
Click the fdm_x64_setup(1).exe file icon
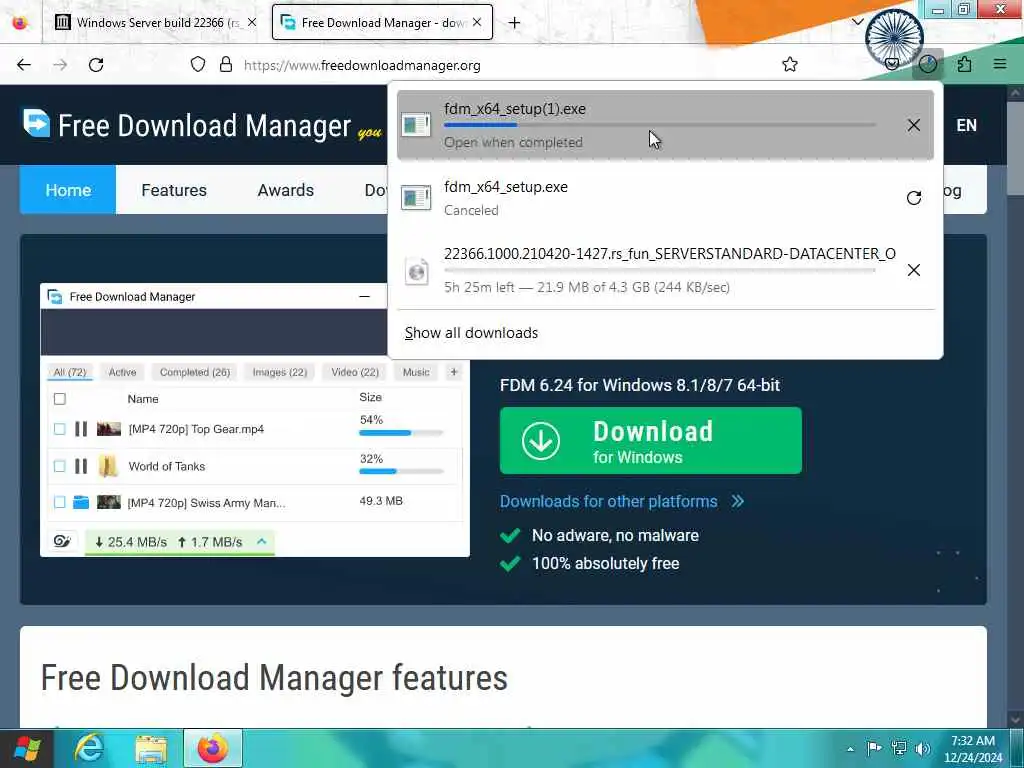click(x=416, y=124)
